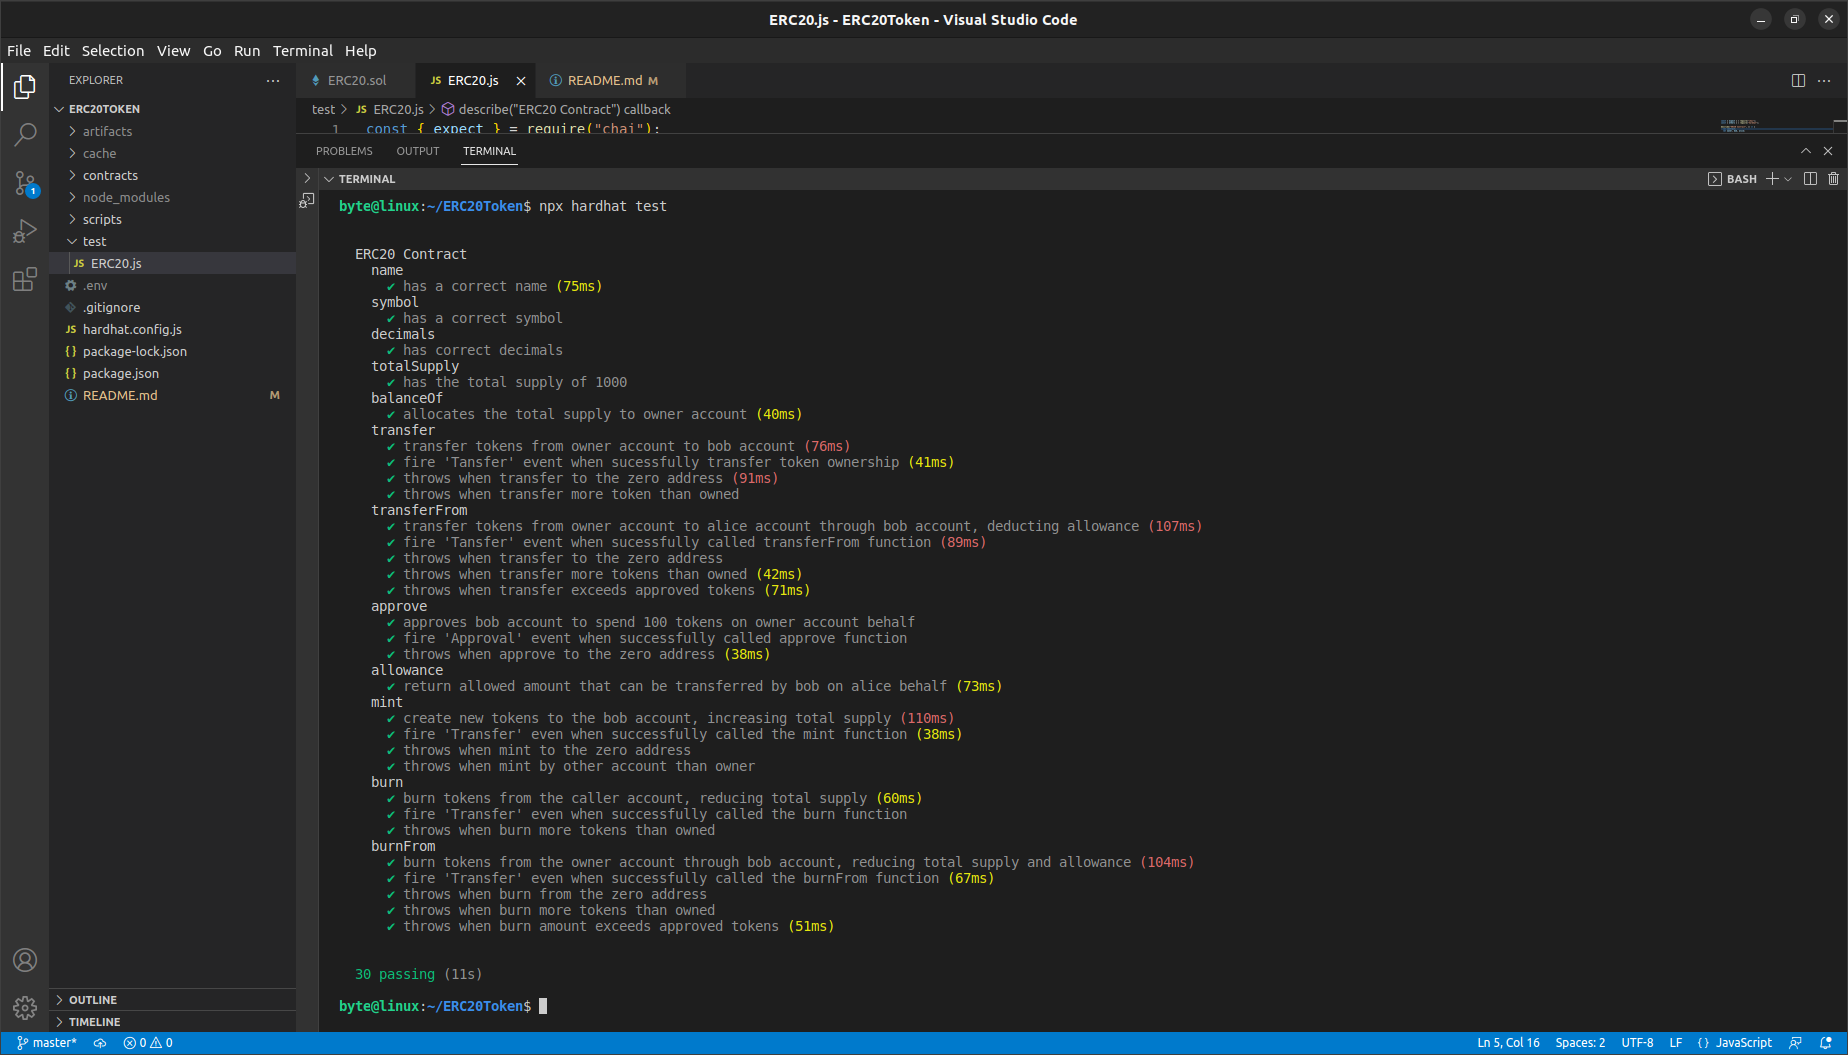The image size is (1848, 1055).
Task: Expand the TIMELINE section
Action: click(x=172, y=1022)
